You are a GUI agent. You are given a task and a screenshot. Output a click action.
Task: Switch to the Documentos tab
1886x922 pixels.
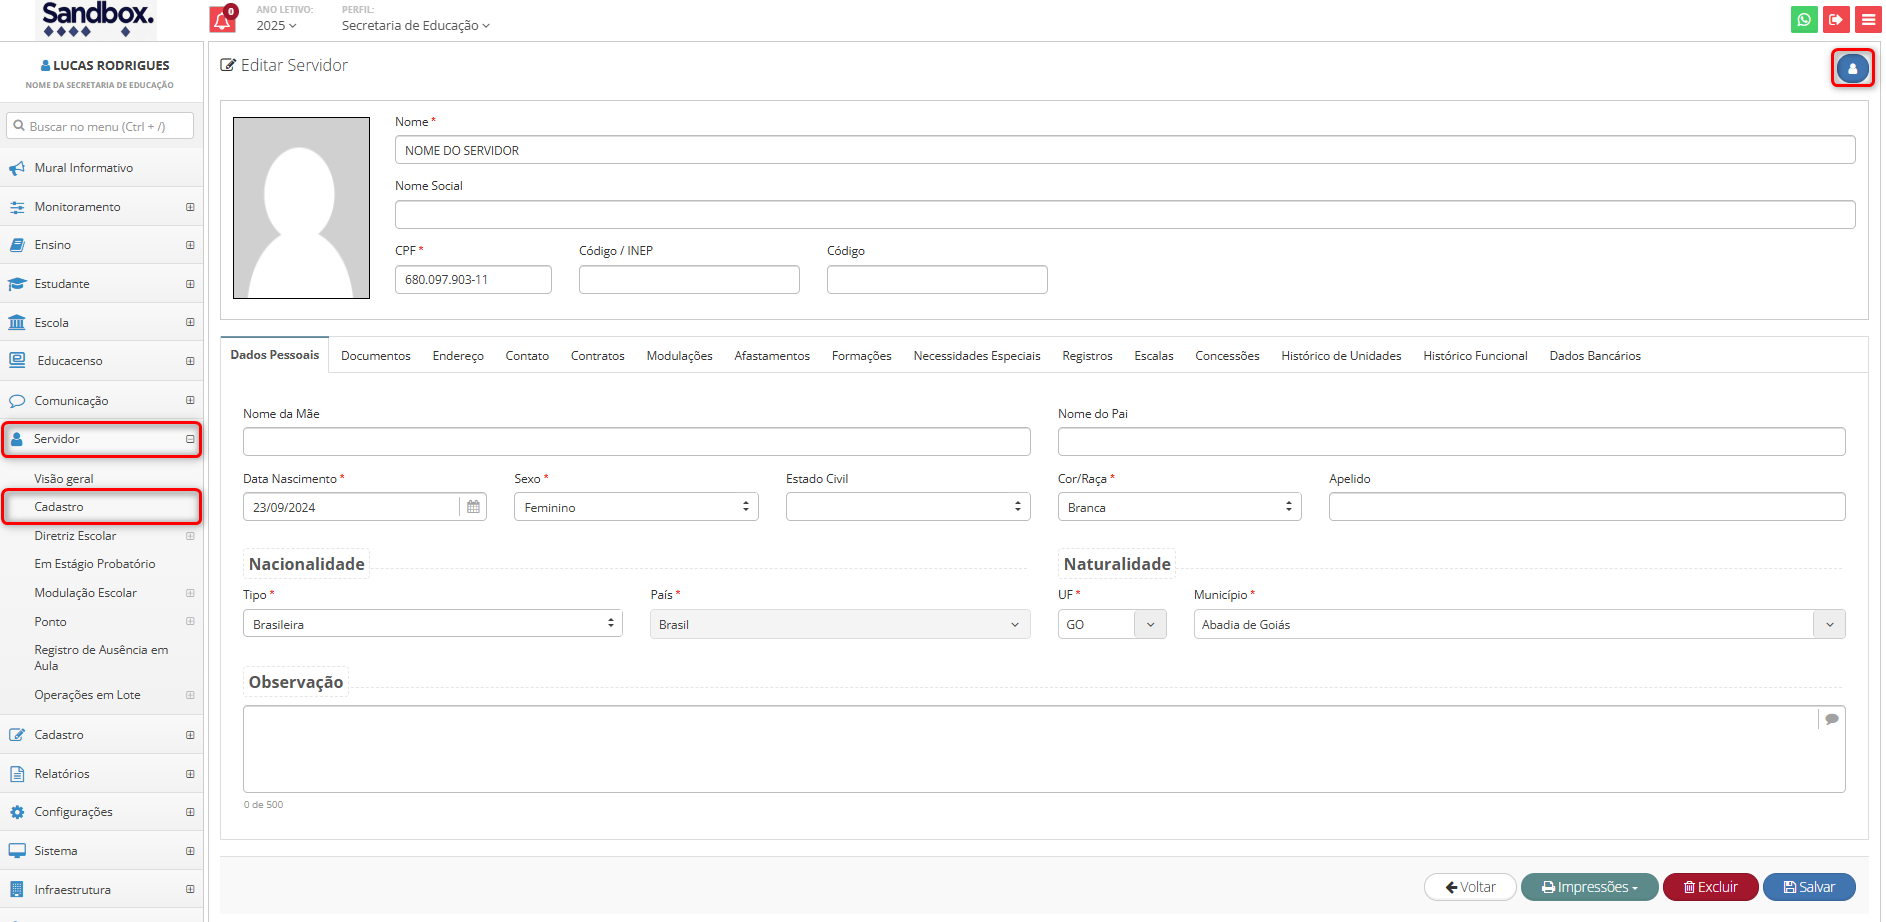pyautogui.click(x=375, y=356)
